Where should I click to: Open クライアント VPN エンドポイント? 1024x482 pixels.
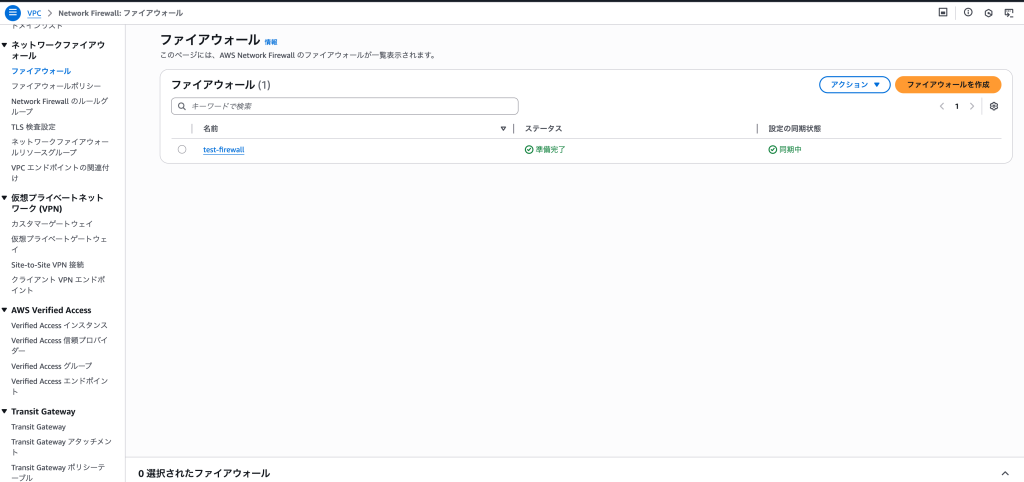coord(58,285)
